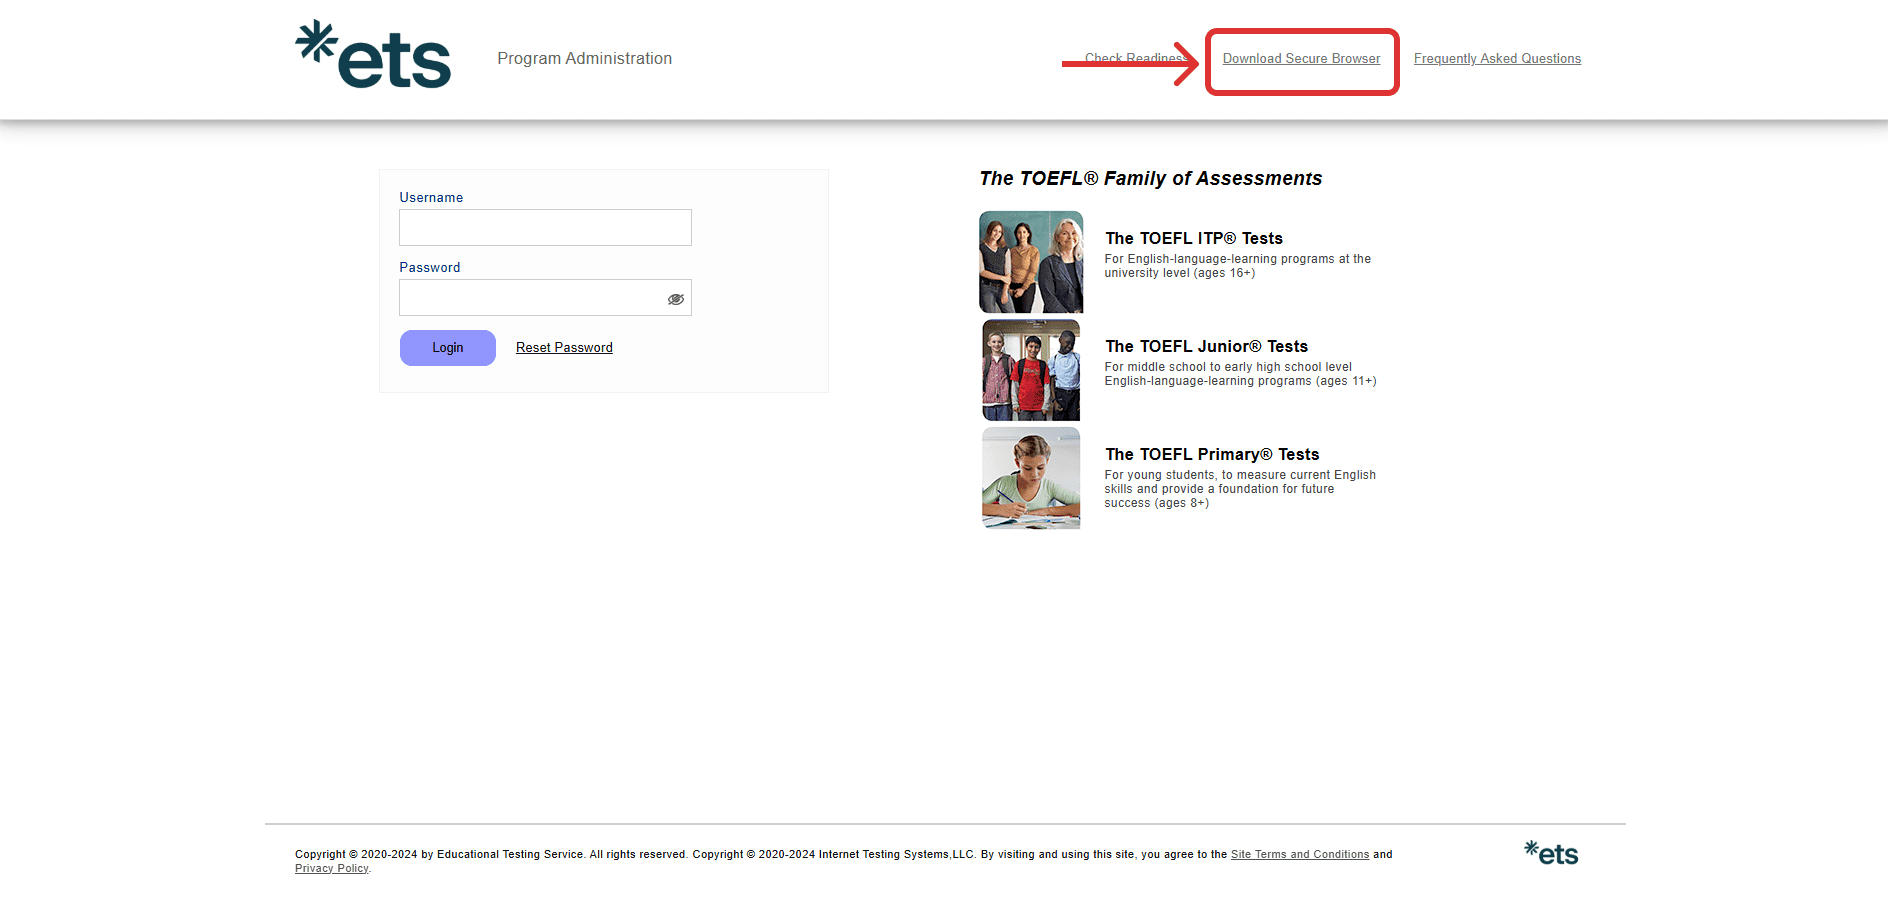Select the TOEFL ITP Tests heading

tap(1193, 238)
